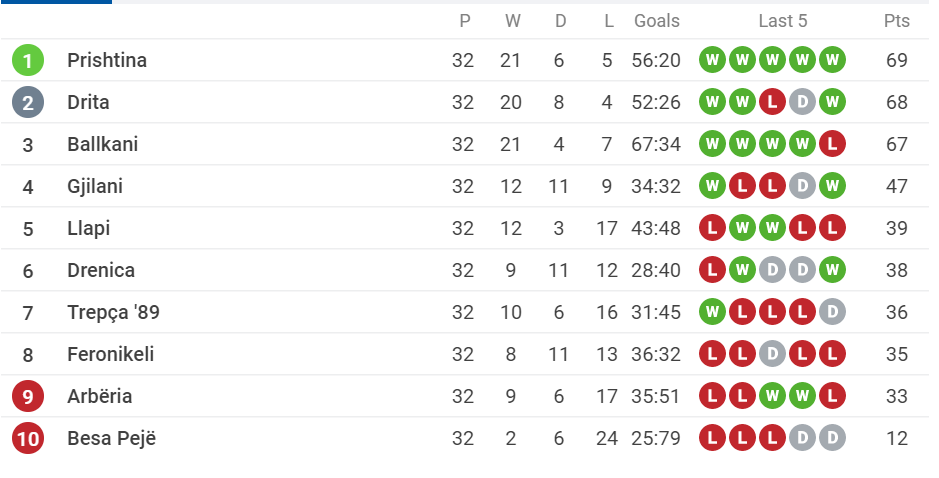Go to Drenica team page
Viewport: 939px width, 478px height.
coord(101,270)
